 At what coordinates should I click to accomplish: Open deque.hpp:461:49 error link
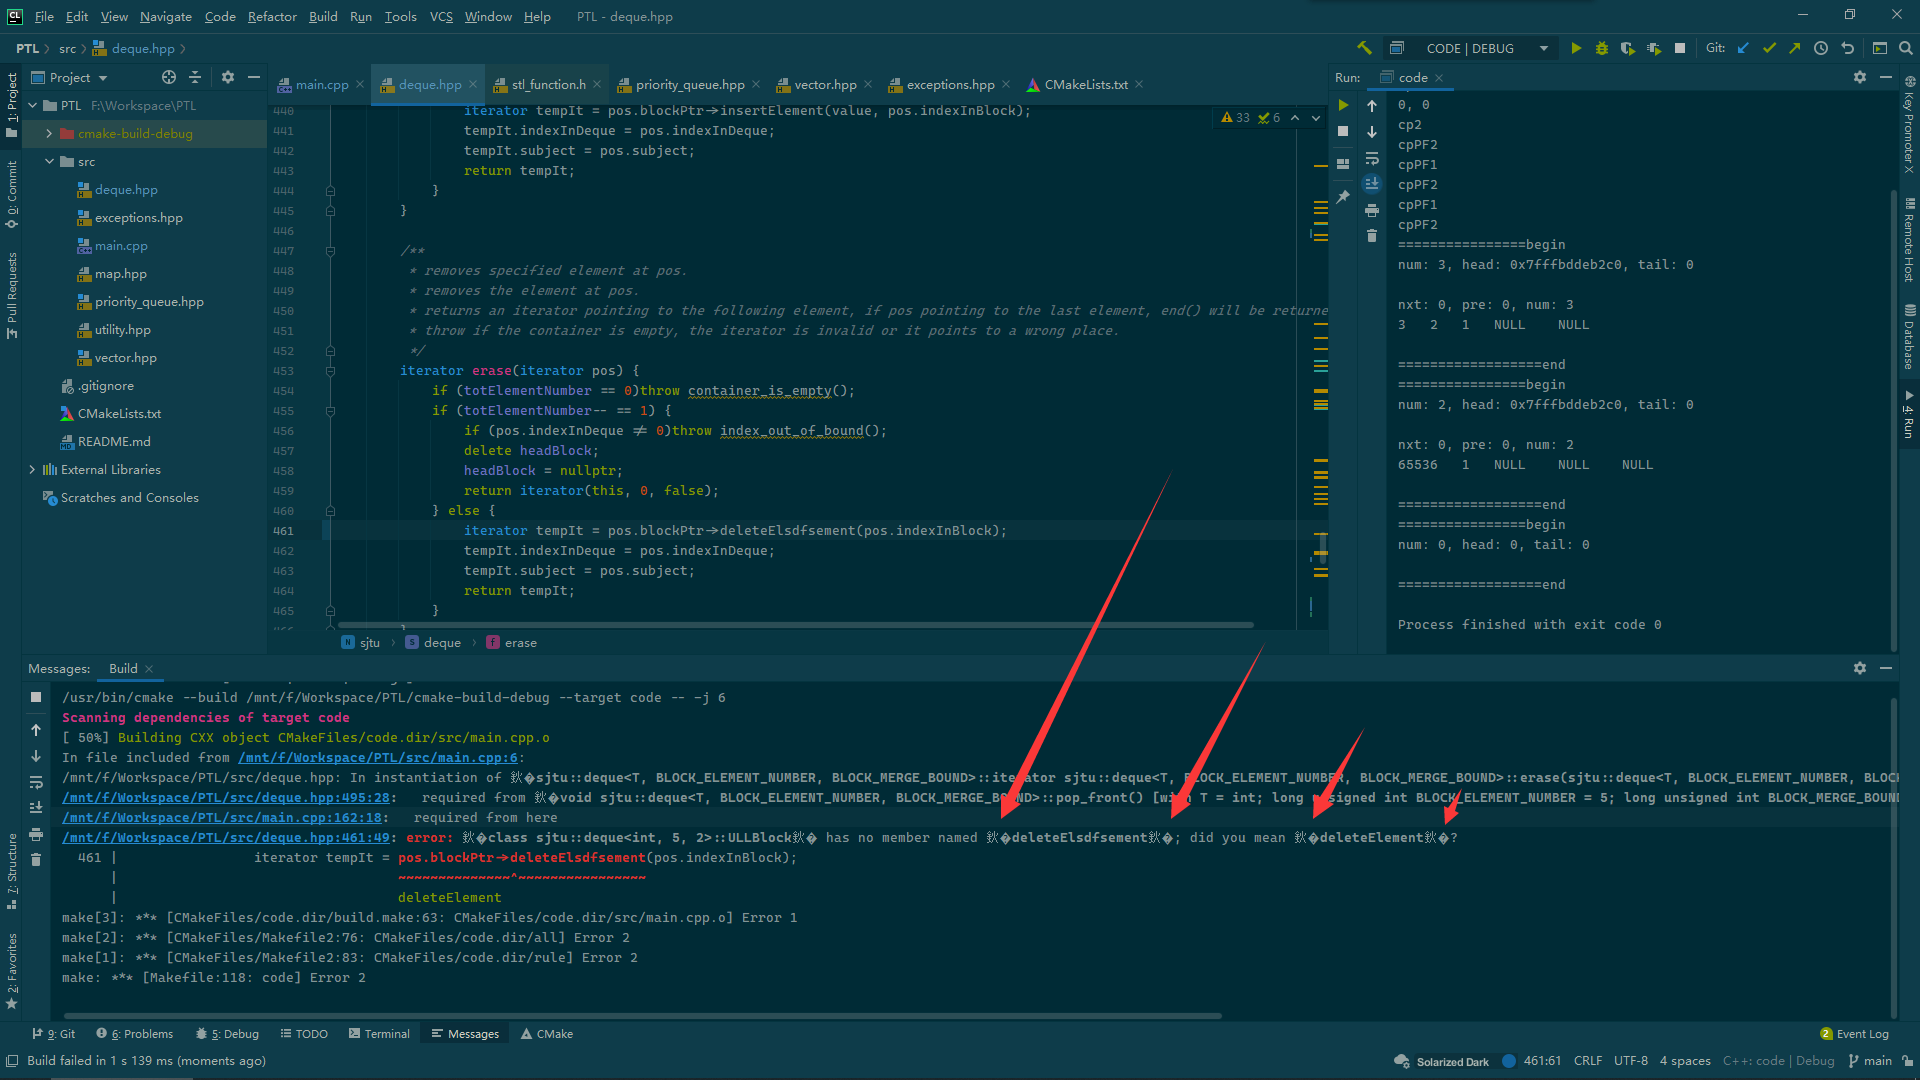pos(226,837)
